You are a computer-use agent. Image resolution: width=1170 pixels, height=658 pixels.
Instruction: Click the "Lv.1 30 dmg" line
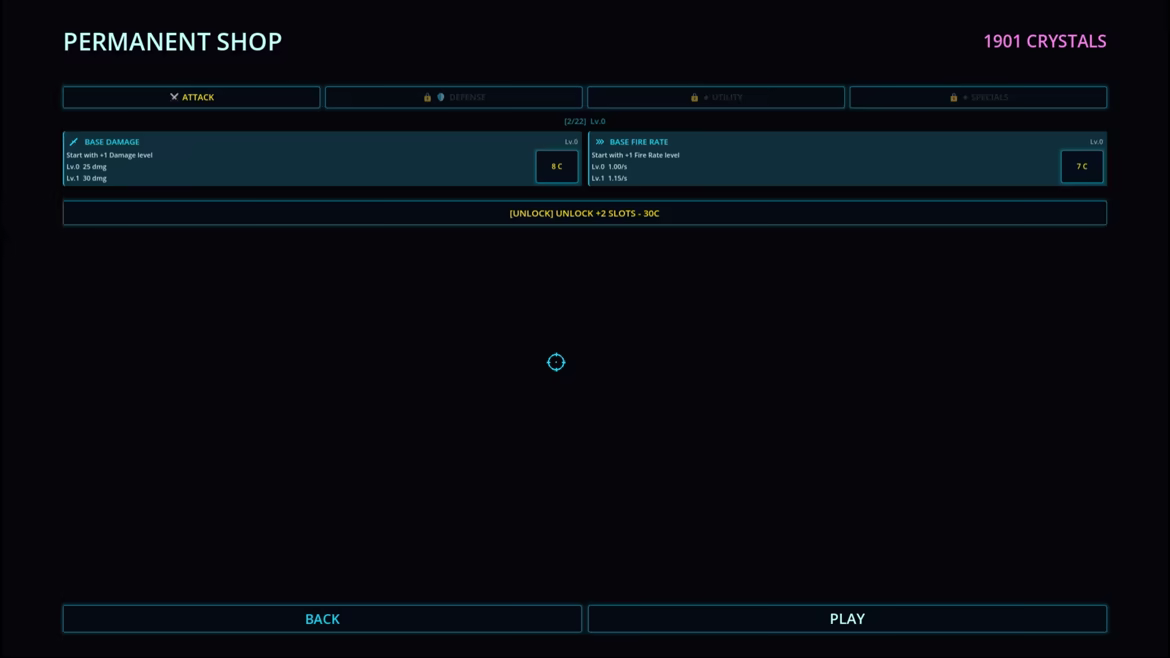tap(87, 178)
